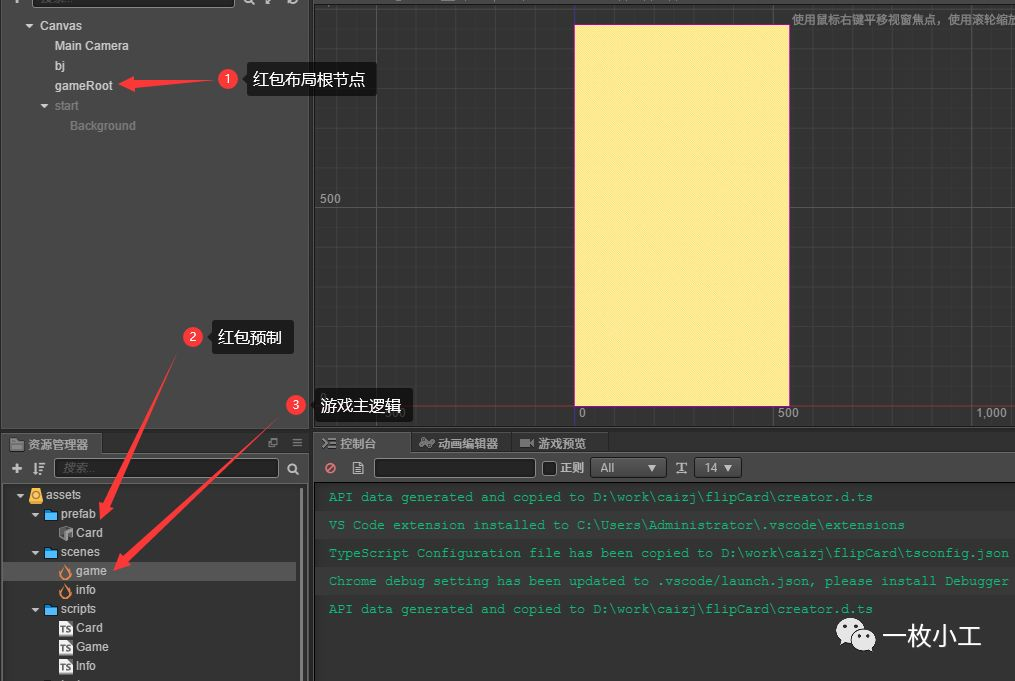Collapse the assets root folder
This screenshot has width=1015, height=681.
[21, 495]
